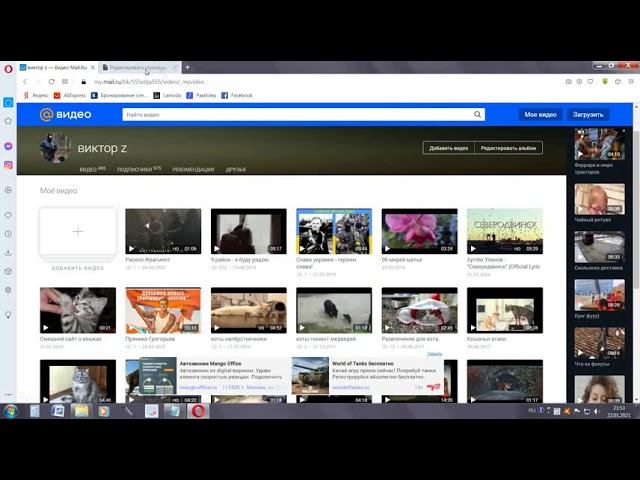Click the Mango Office advertisement

(x=215, y=376)
